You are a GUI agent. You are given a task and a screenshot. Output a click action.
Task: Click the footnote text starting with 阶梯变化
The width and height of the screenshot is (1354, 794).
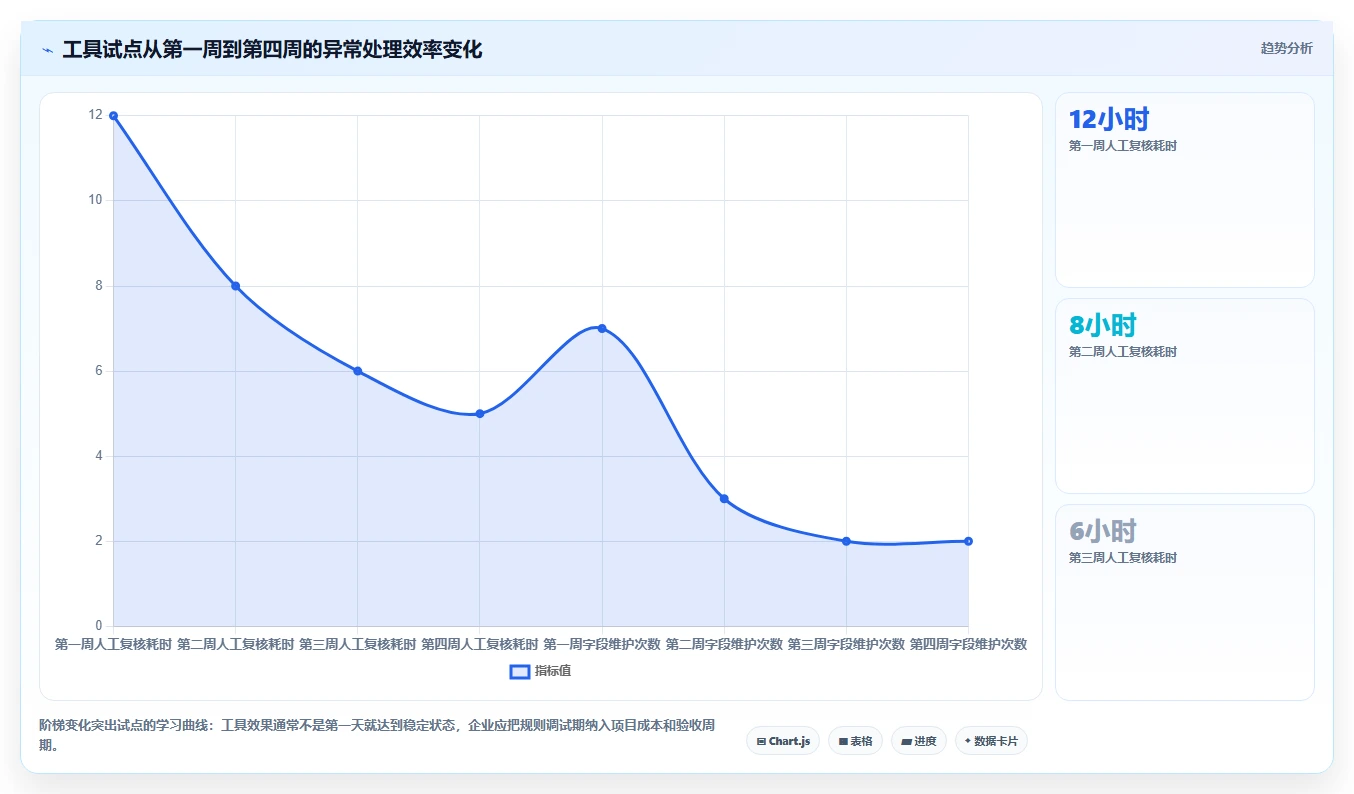click(x=376, y=735)
